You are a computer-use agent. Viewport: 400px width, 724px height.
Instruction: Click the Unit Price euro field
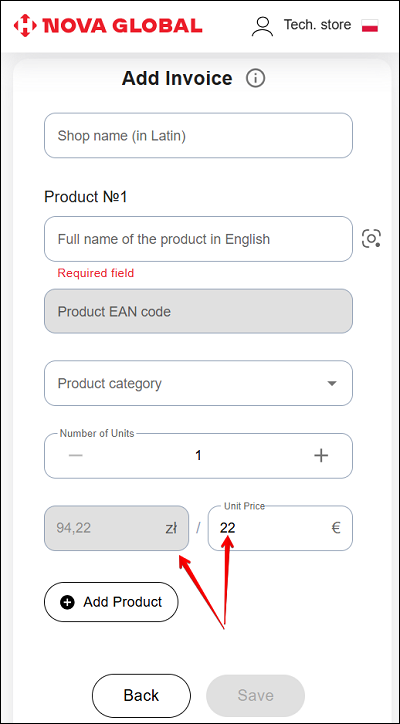[x=280, y=528]
